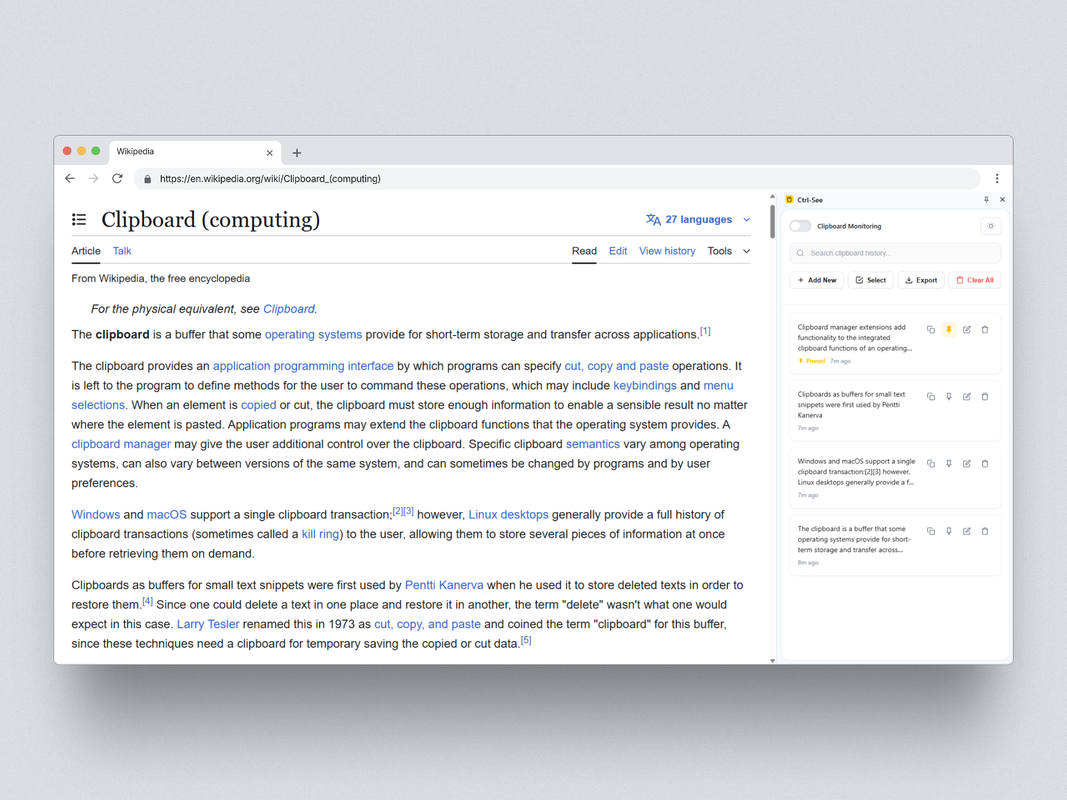Open the italic 'Clipboard' disambiguation link
1067x800 pixels.
pos(289,309)
